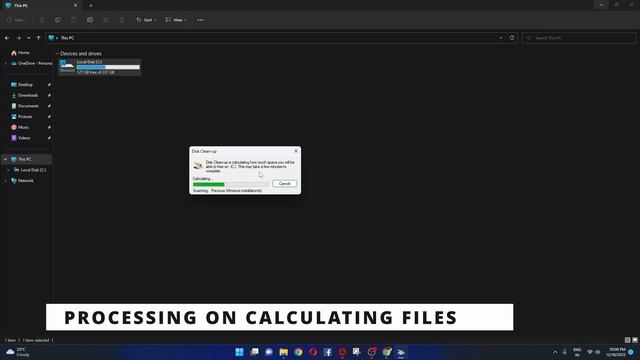Switch to details view in status bar
The width and height of the screenshot is (640, 360).
(x=627, y=340)
